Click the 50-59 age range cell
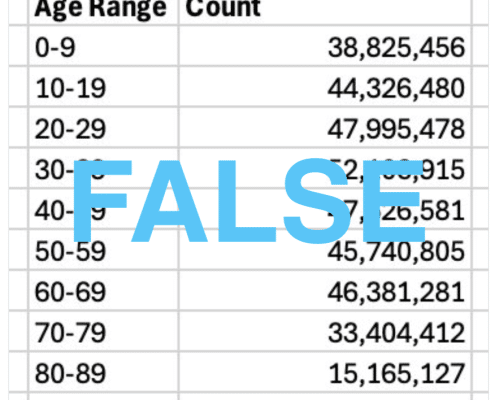Image resolution: width=495 pixels, height=400 pixels. coord(104,250)
